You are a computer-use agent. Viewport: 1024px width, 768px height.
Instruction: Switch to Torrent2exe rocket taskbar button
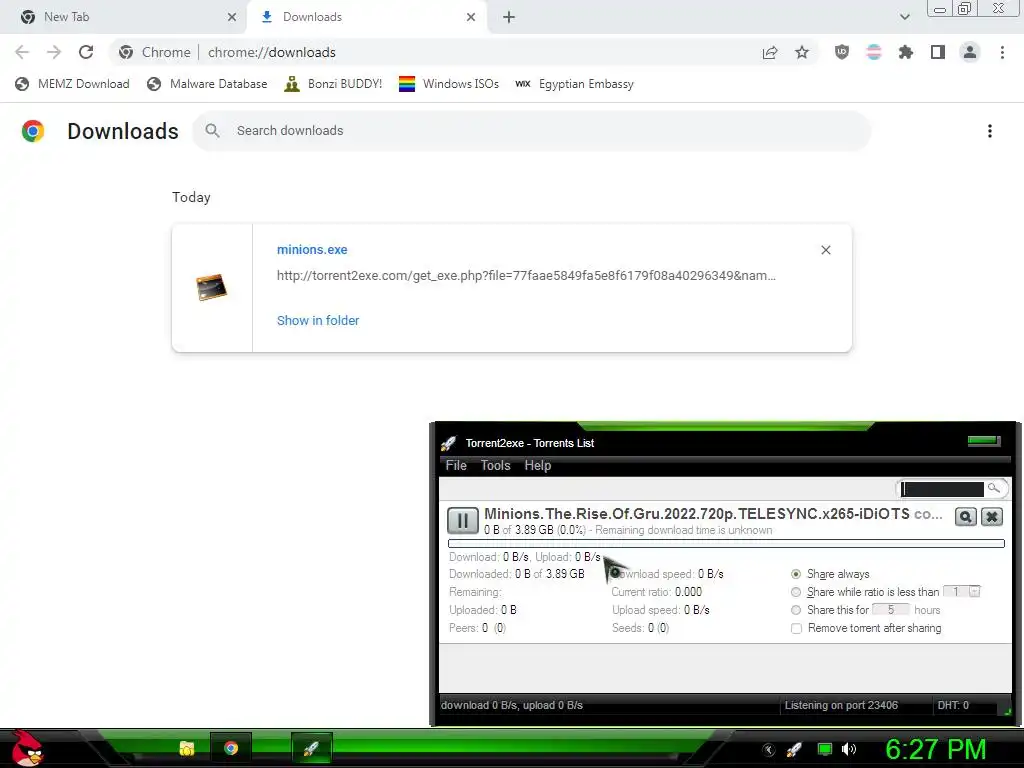point(312,748)
